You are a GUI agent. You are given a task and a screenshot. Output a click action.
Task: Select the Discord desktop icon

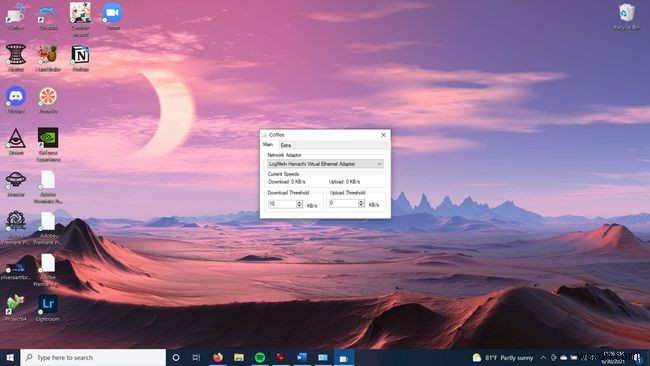[16, 99]
